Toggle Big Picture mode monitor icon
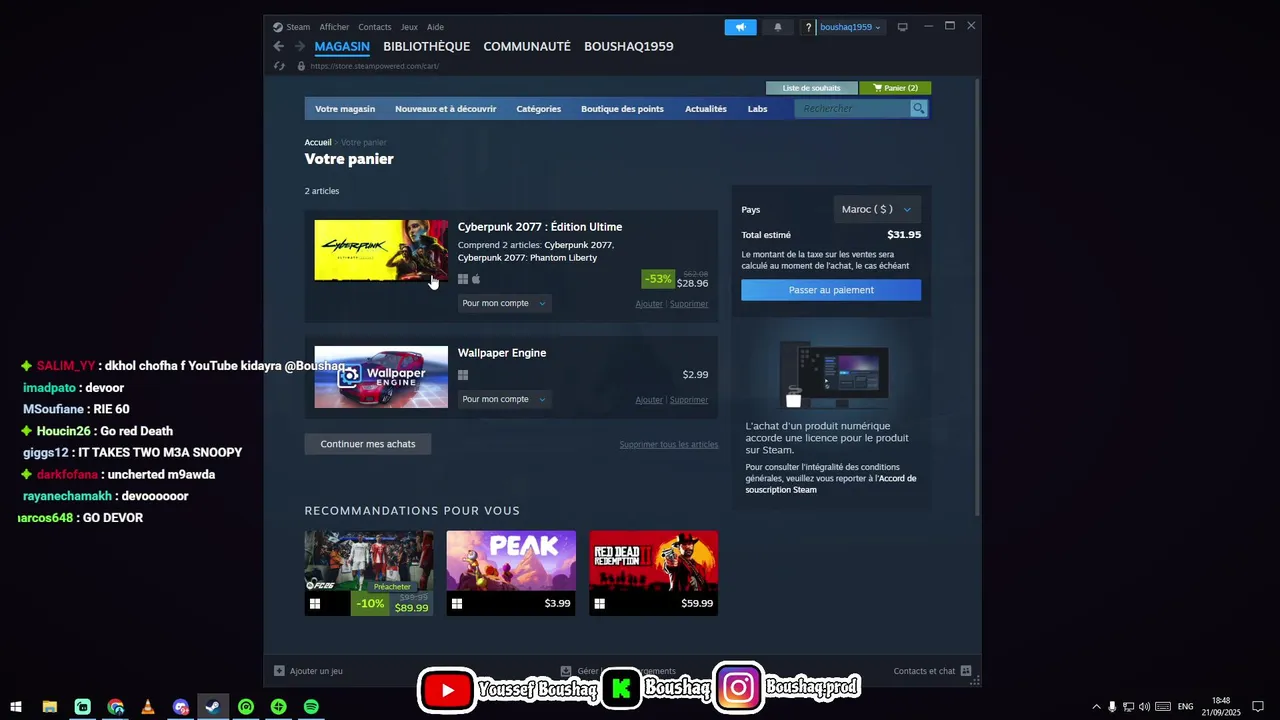 (x=902, y=27)
